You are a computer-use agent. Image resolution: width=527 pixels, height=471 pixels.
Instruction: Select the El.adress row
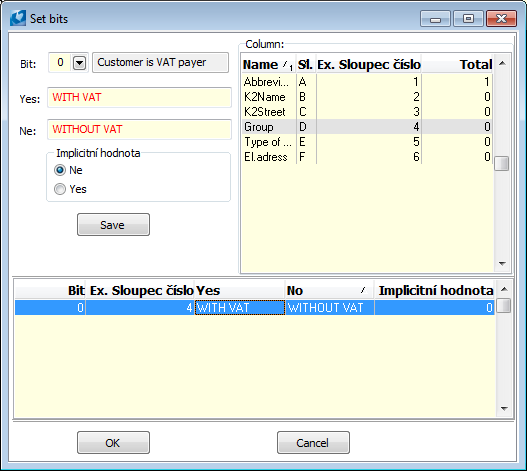coord(367,157)
